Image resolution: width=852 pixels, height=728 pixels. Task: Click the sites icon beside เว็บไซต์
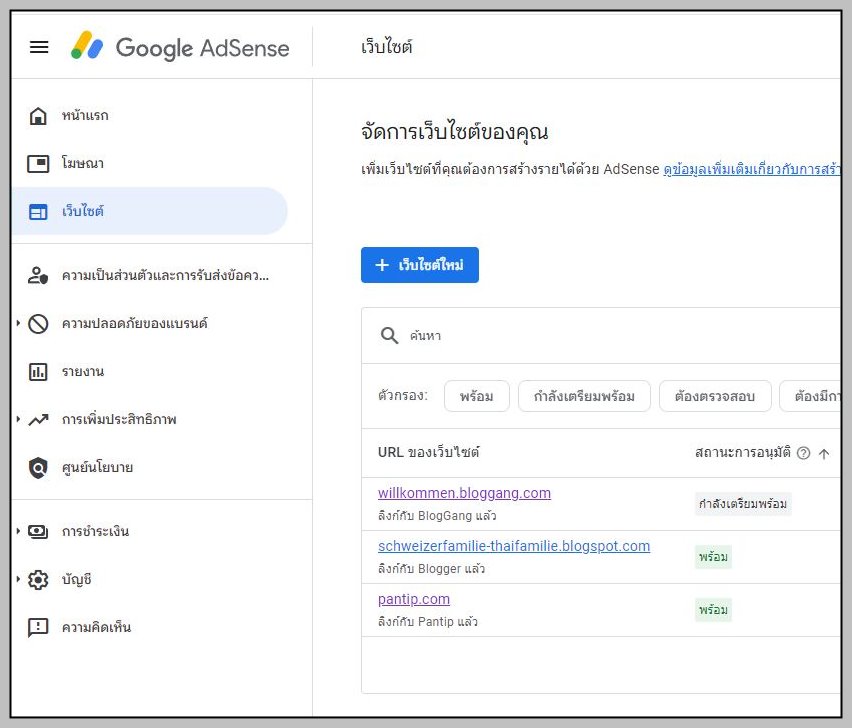38,211
